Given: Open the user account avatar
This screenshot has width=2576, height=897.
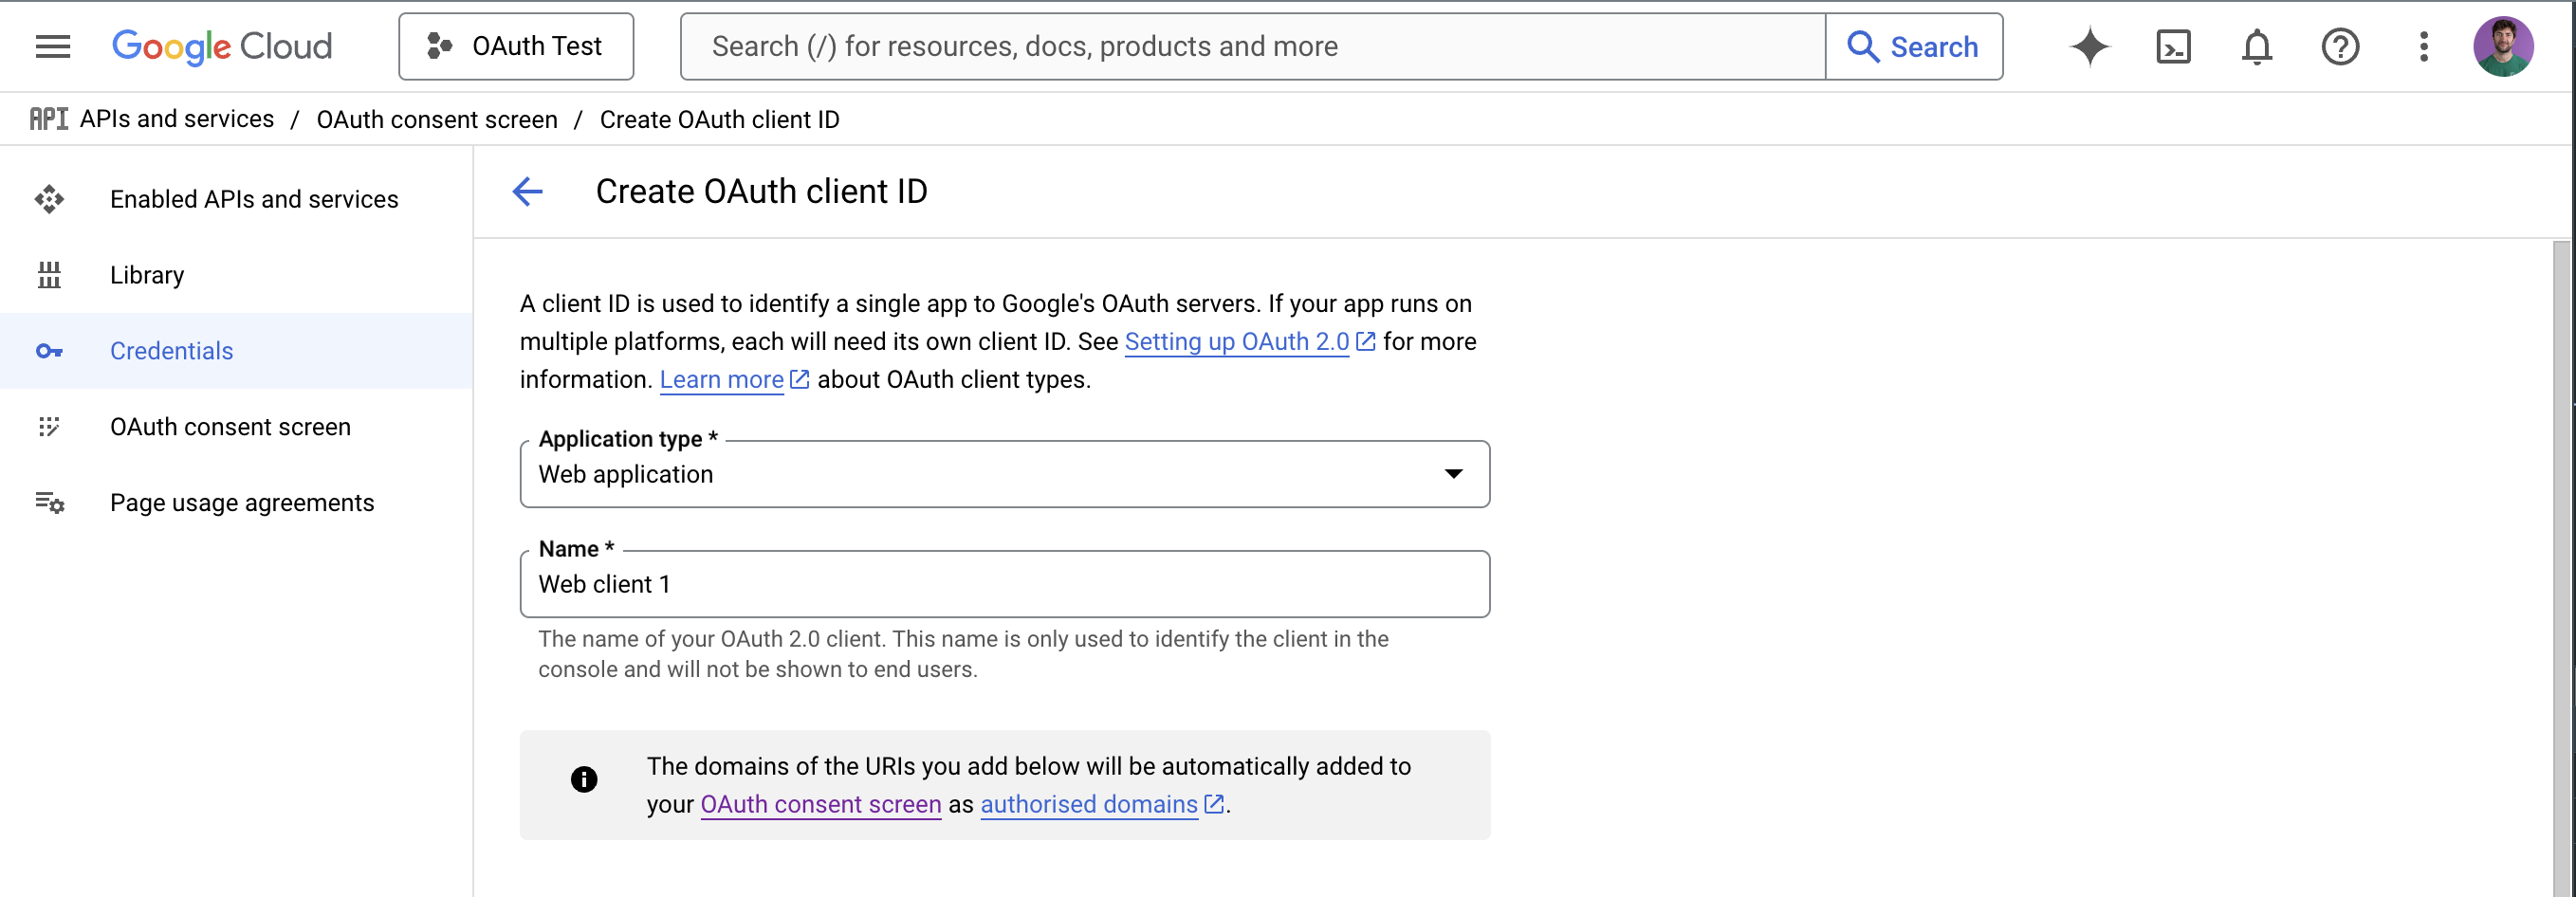Looking at the screenshot, I should click(x=2502, y=46).
